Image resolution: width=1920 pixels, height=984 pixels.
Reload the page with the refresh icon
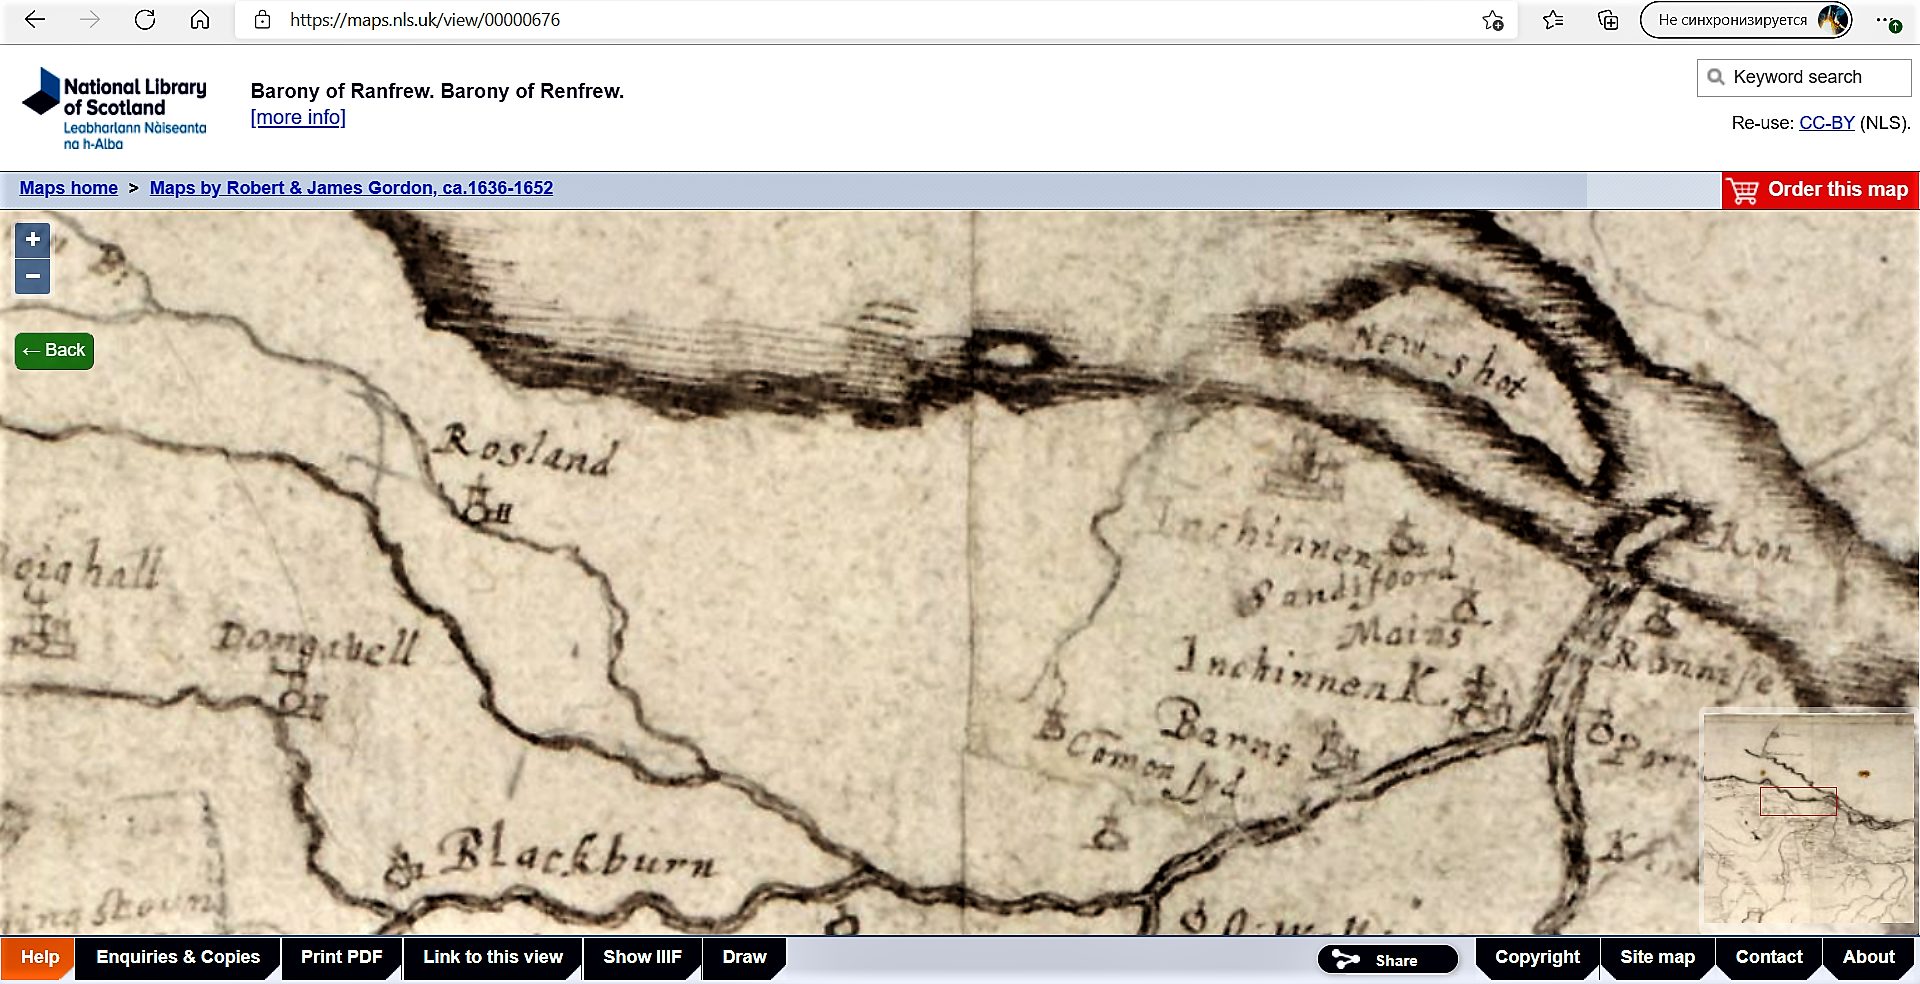pyautogui.click(x=145, y=20)
